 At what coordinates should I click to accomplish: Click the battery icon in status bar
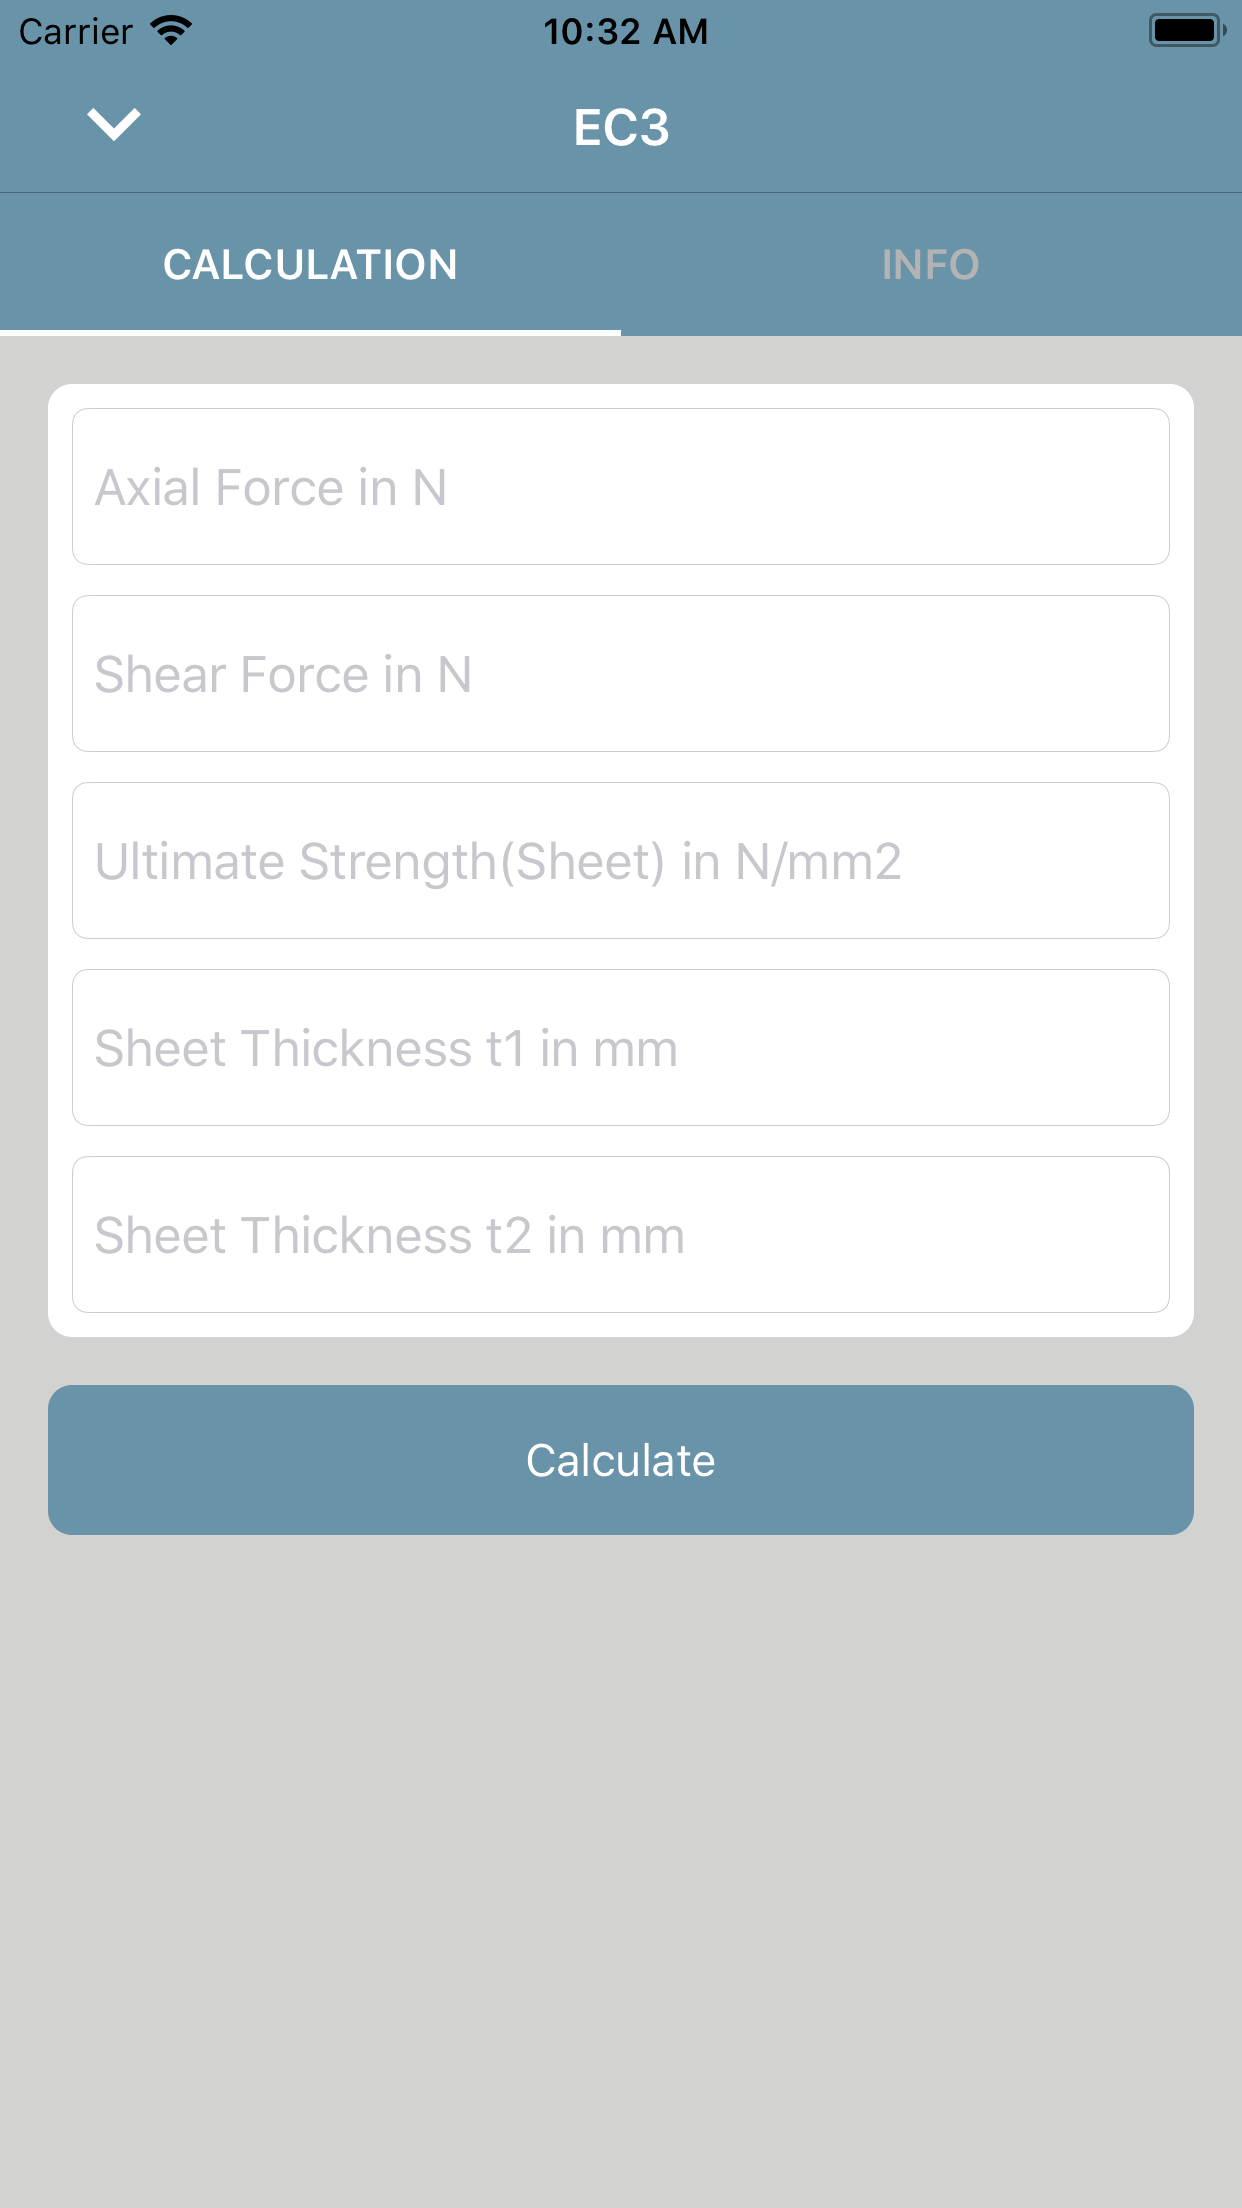tap(1186, 31)
